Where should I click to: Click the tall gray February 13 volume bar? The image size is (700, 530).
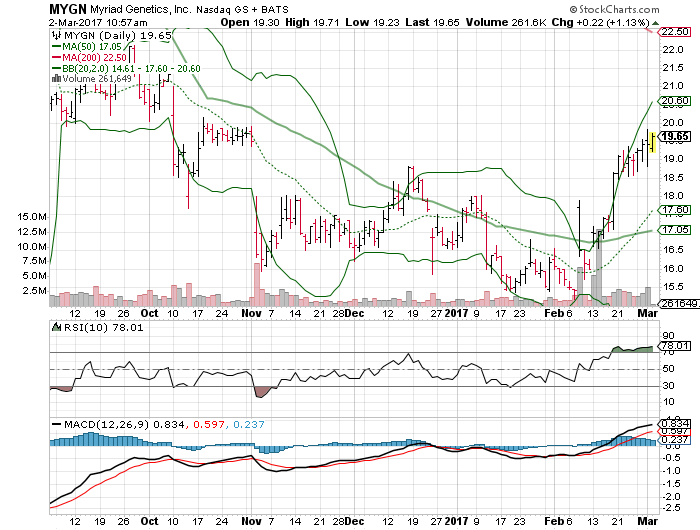click(599, 268)
